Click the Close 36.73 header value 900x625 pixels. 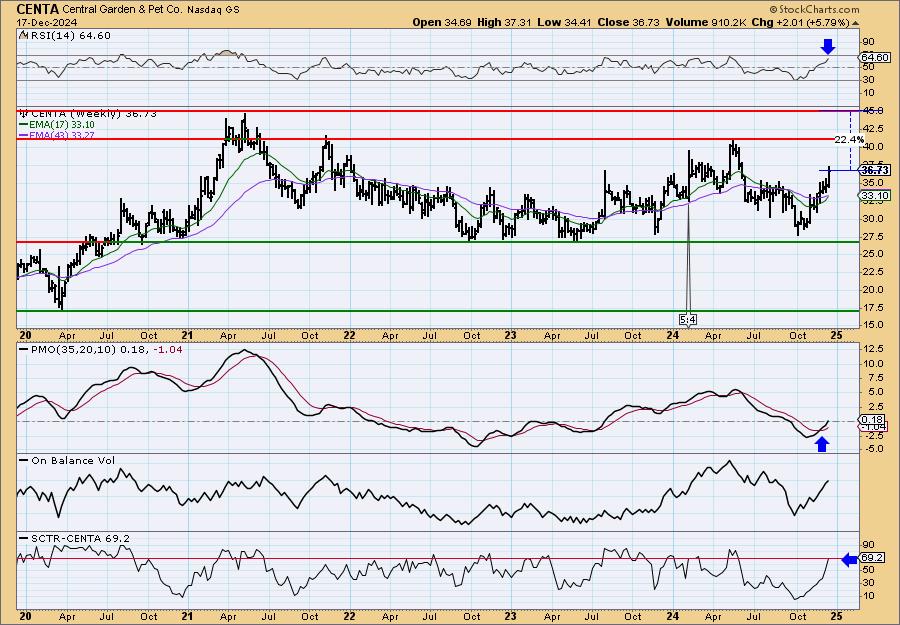[629, 22]
